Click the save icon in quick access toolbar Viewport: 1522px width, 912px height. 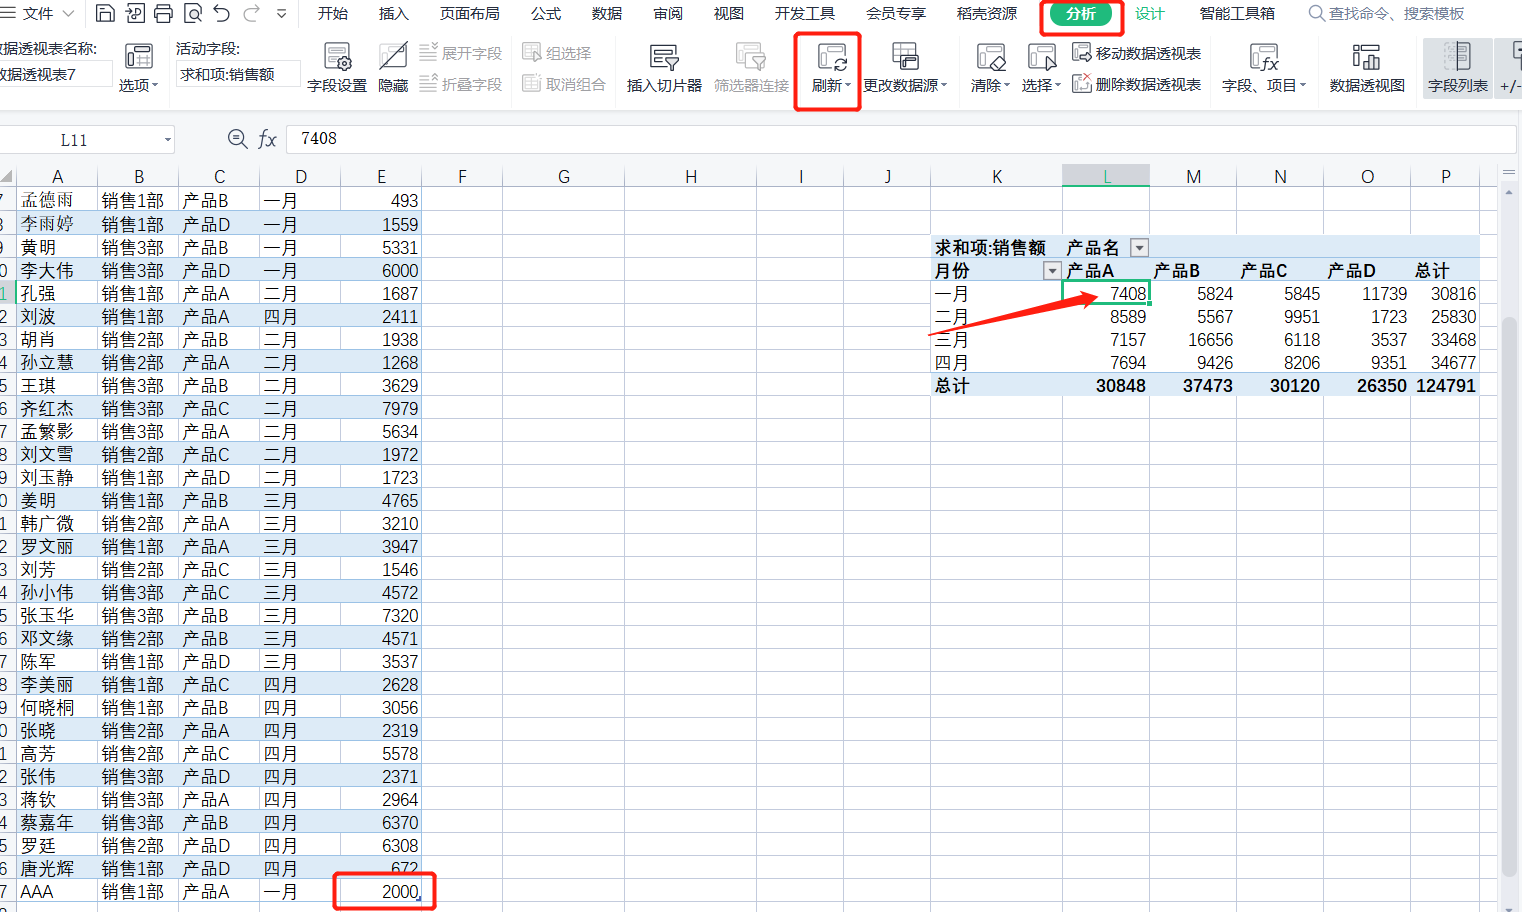[x=105, y=14]
